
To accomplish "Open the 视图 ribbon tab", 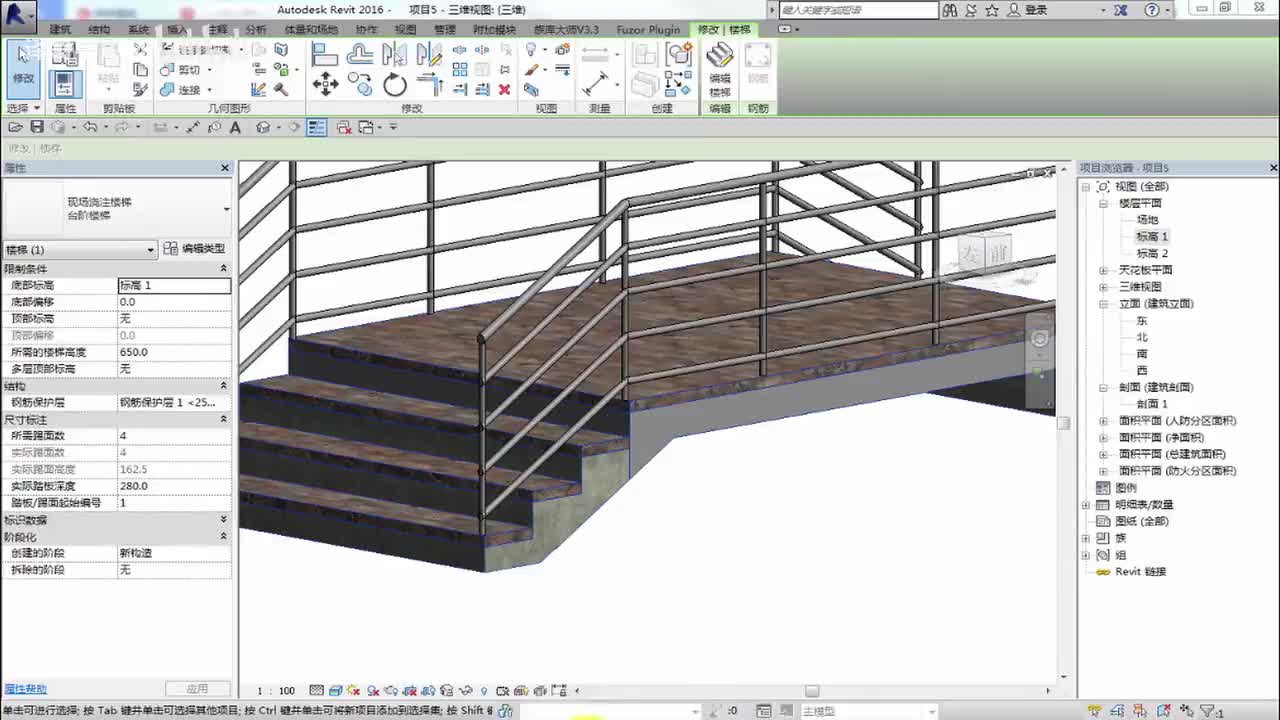I will coord(405,30).
